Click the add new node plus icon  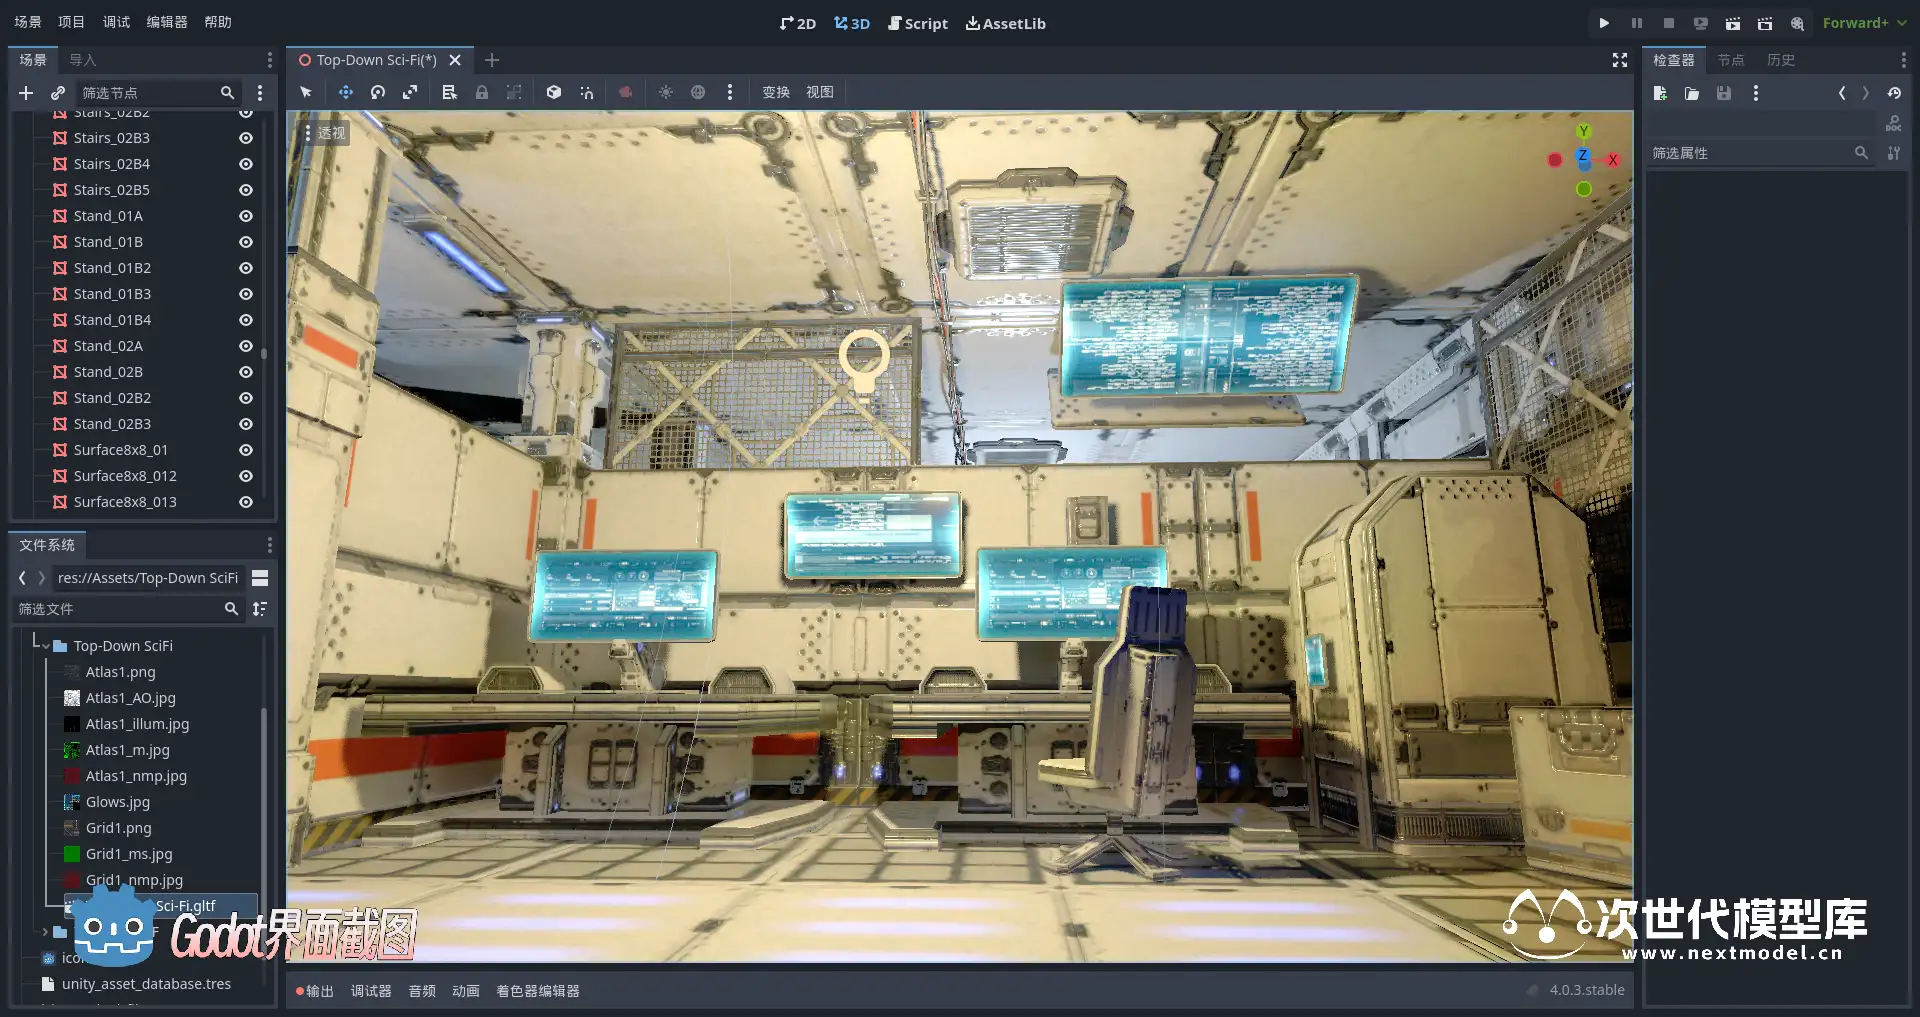26,93
